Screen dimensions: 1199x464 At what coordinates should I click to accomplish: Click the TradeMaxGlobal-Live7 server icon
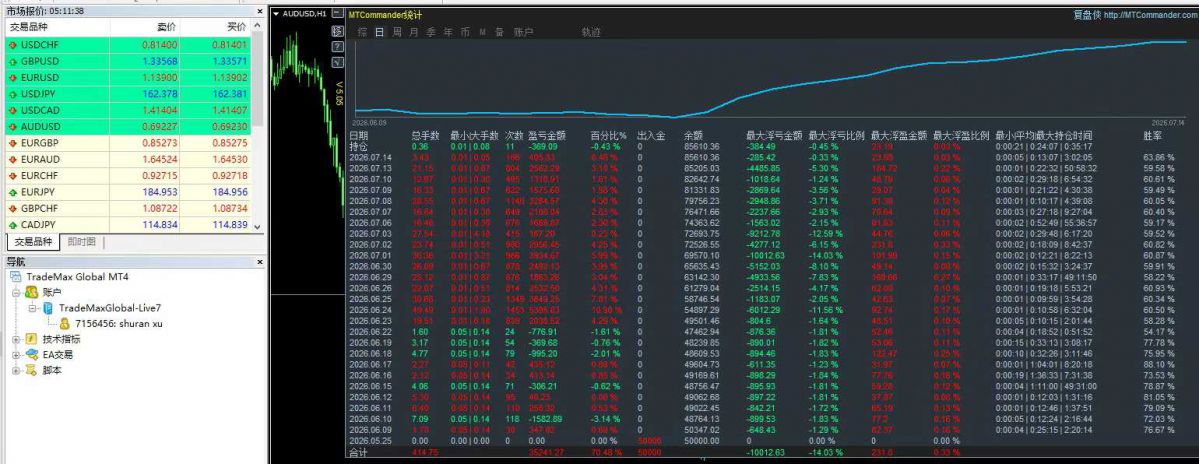pyautogui.click(x=47, y=308)
